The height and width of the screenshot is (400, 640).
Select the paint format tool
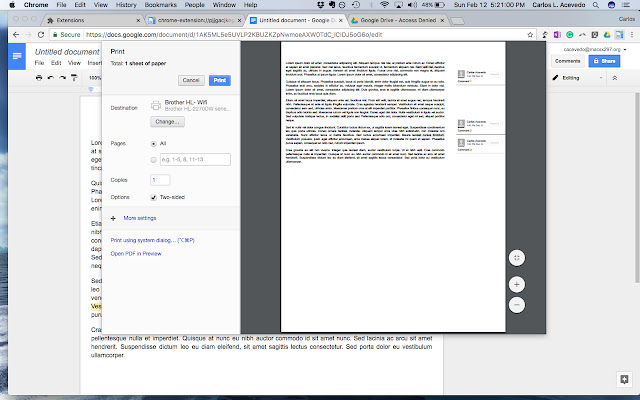74,78
